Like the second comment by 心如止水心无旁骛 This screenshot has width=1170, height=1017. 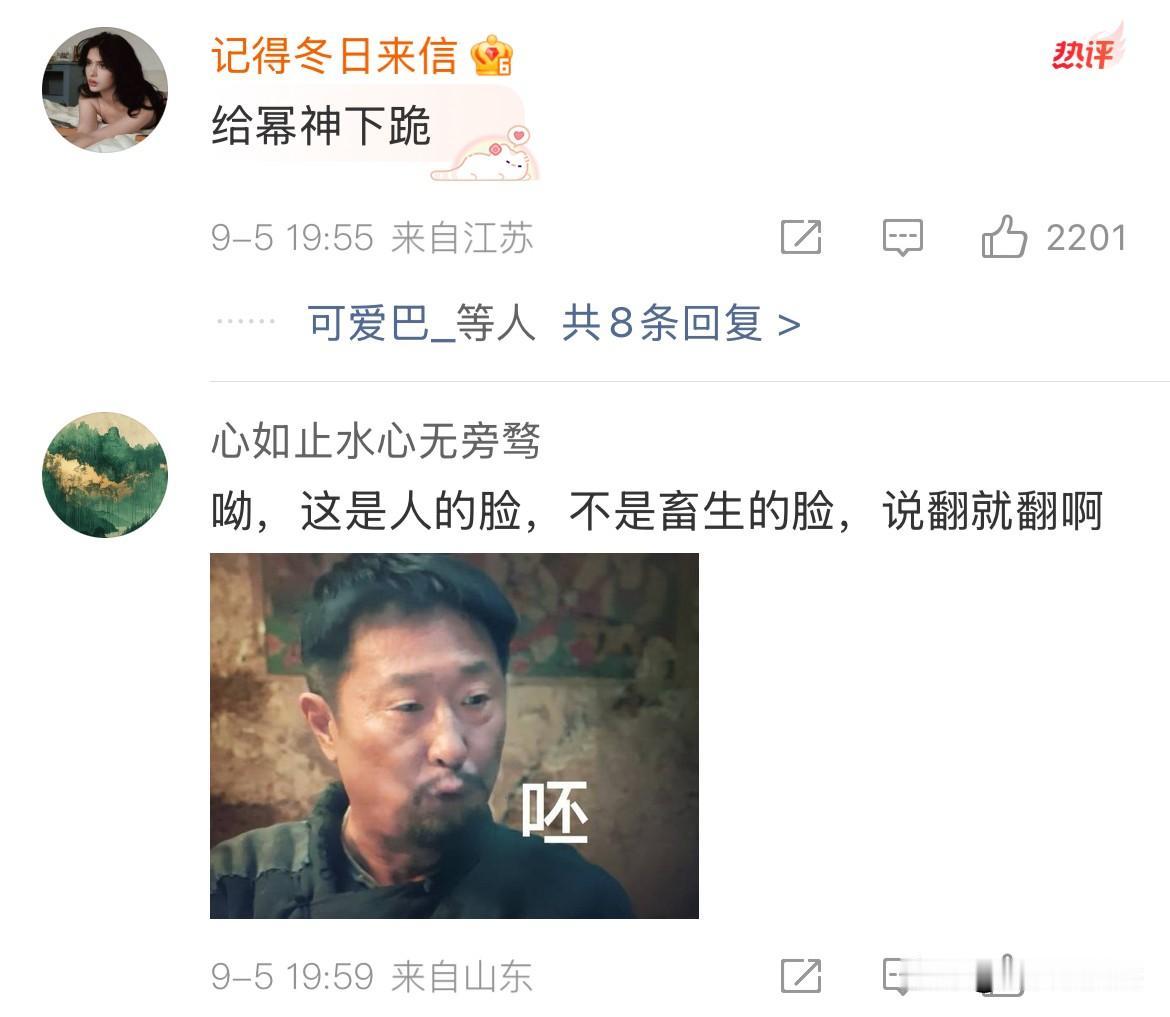1002,974
